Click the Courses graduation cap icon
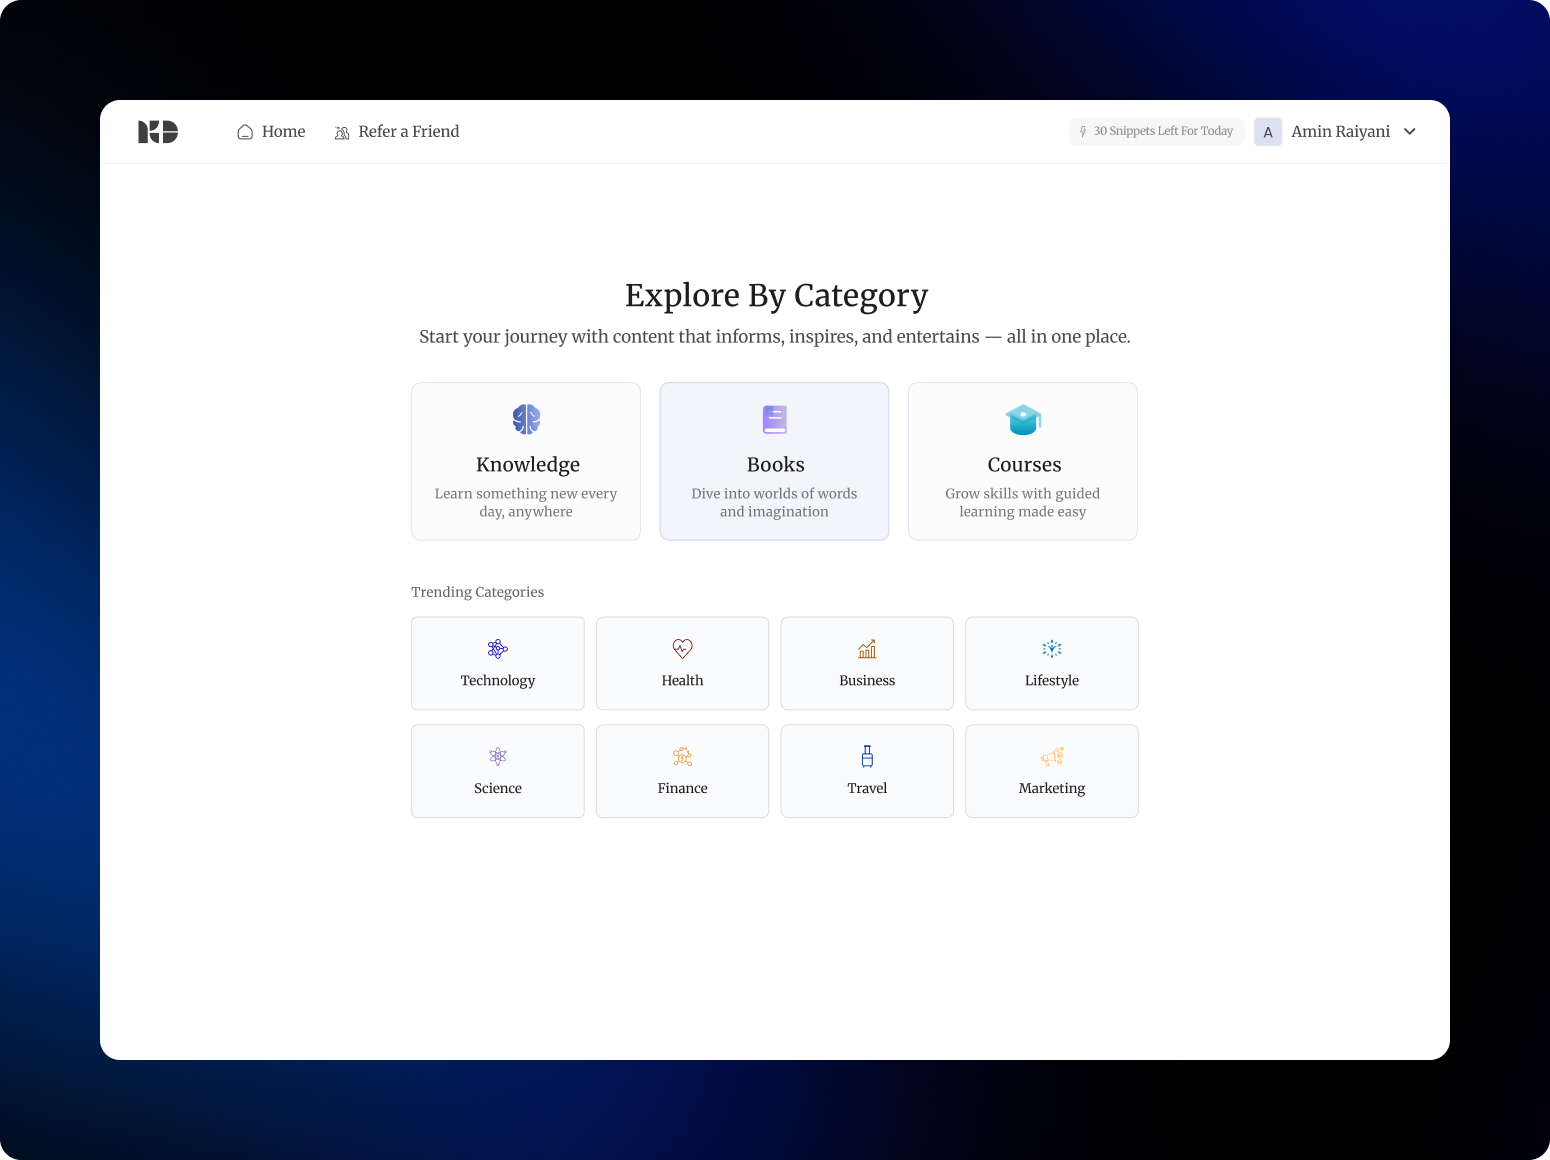The image size is (1550, 1160). click(1023, 419)
